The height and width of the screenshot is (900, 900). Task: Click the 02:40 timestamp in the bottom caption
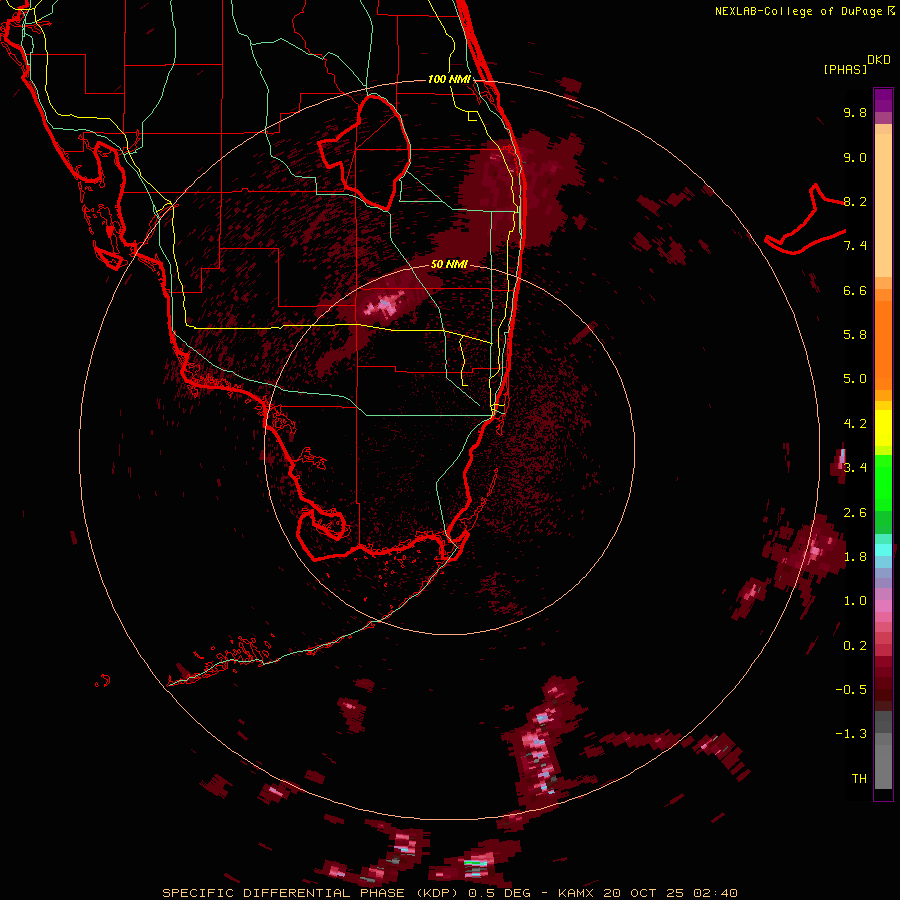(715, 893)
